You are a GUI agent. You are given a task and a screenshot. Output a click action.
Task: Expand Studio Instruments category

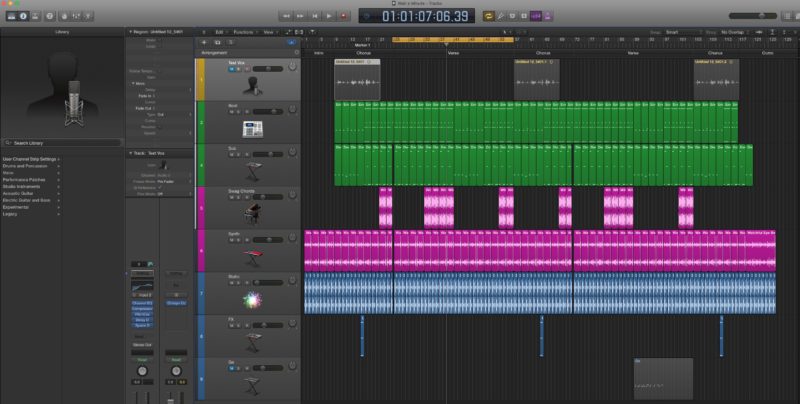(31, 187)
